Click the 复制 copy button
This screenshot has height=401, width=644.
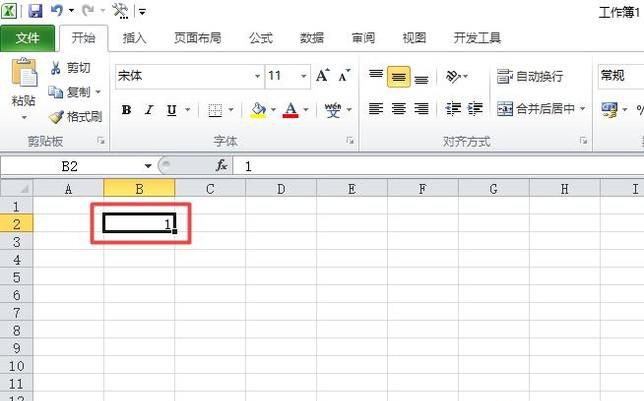point(70,92)
